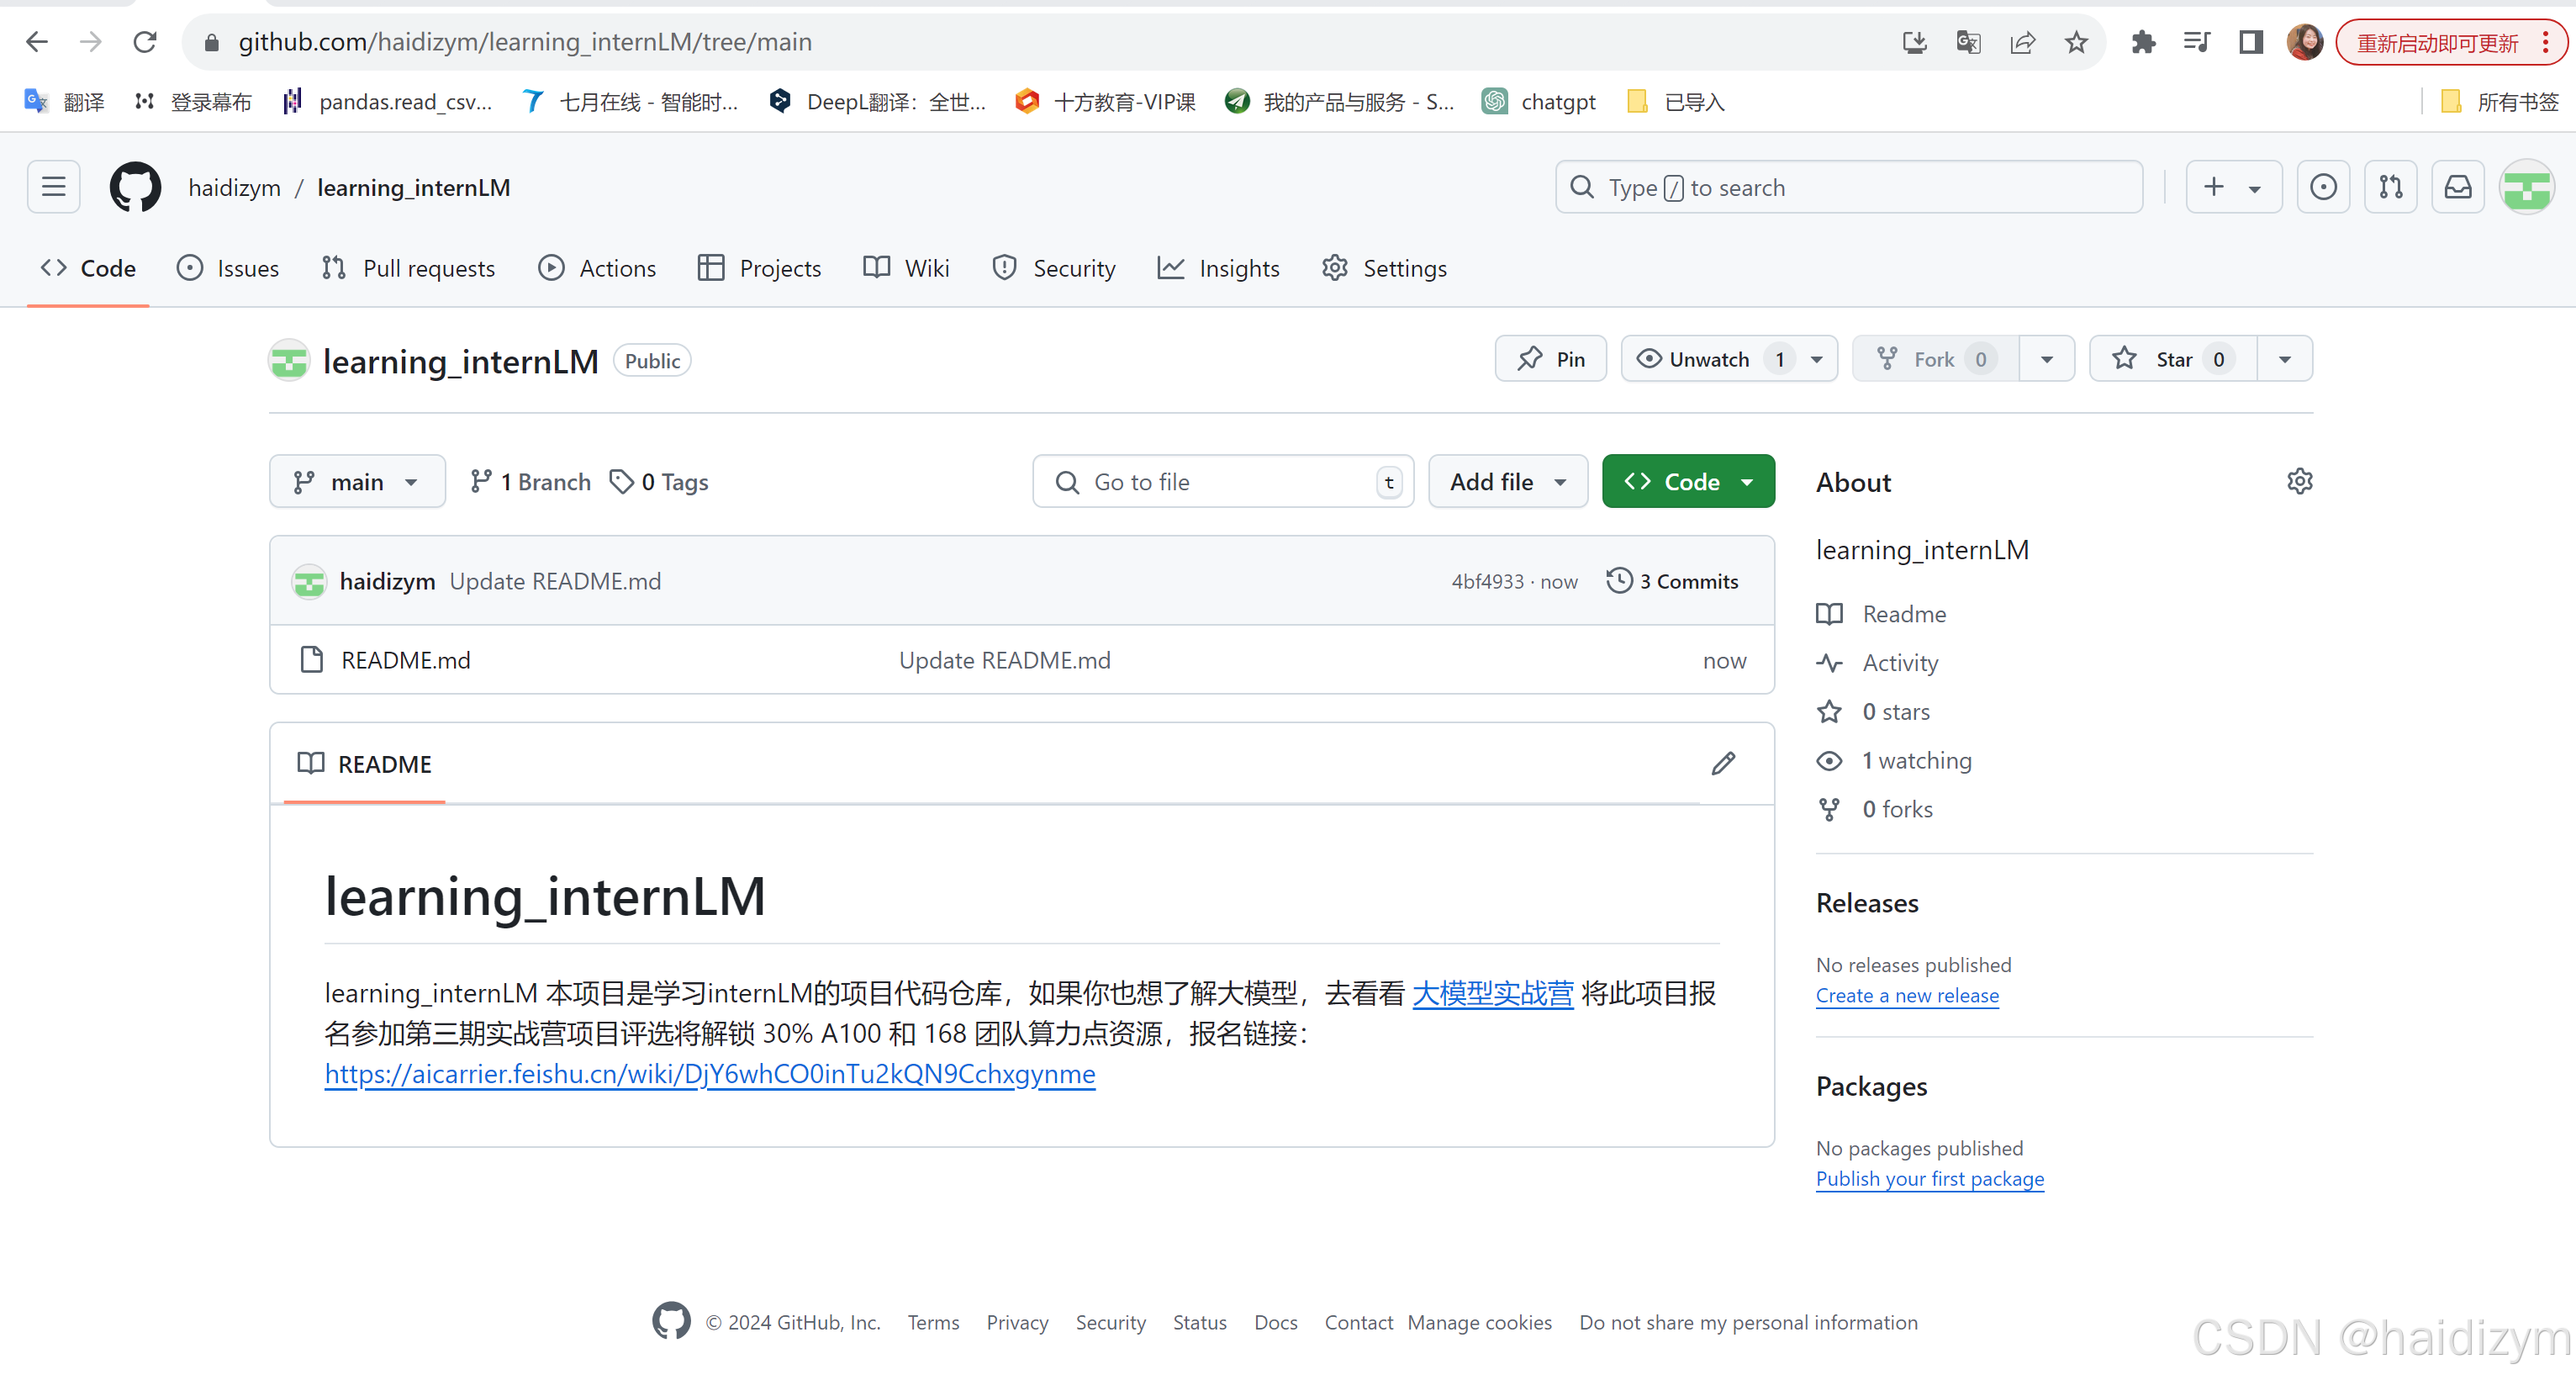Click the Security tab icon
This screenshot has width=2576, height=1380.
[x=1007, y=267]
